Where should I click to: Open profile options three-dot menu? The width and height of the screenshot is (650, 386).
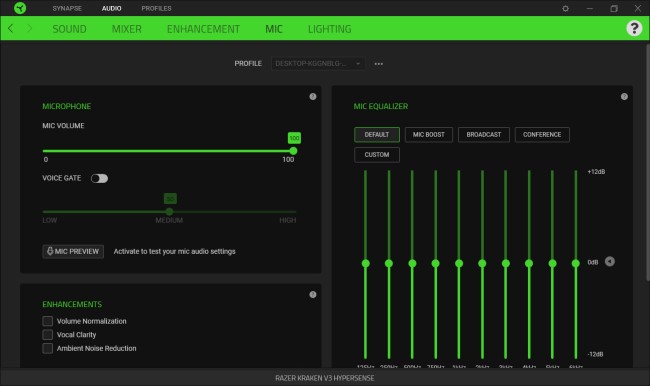[378, 64]
